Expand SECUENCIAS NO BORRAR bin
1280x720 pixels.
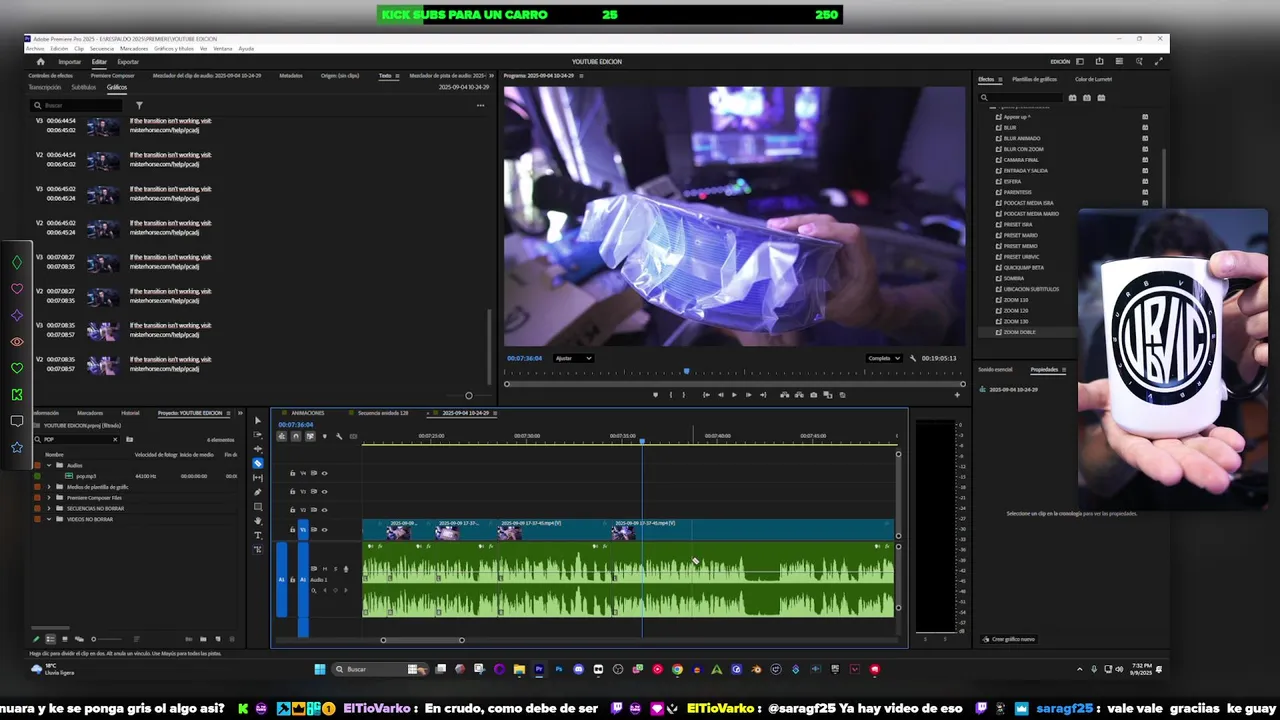pos(49,508)
